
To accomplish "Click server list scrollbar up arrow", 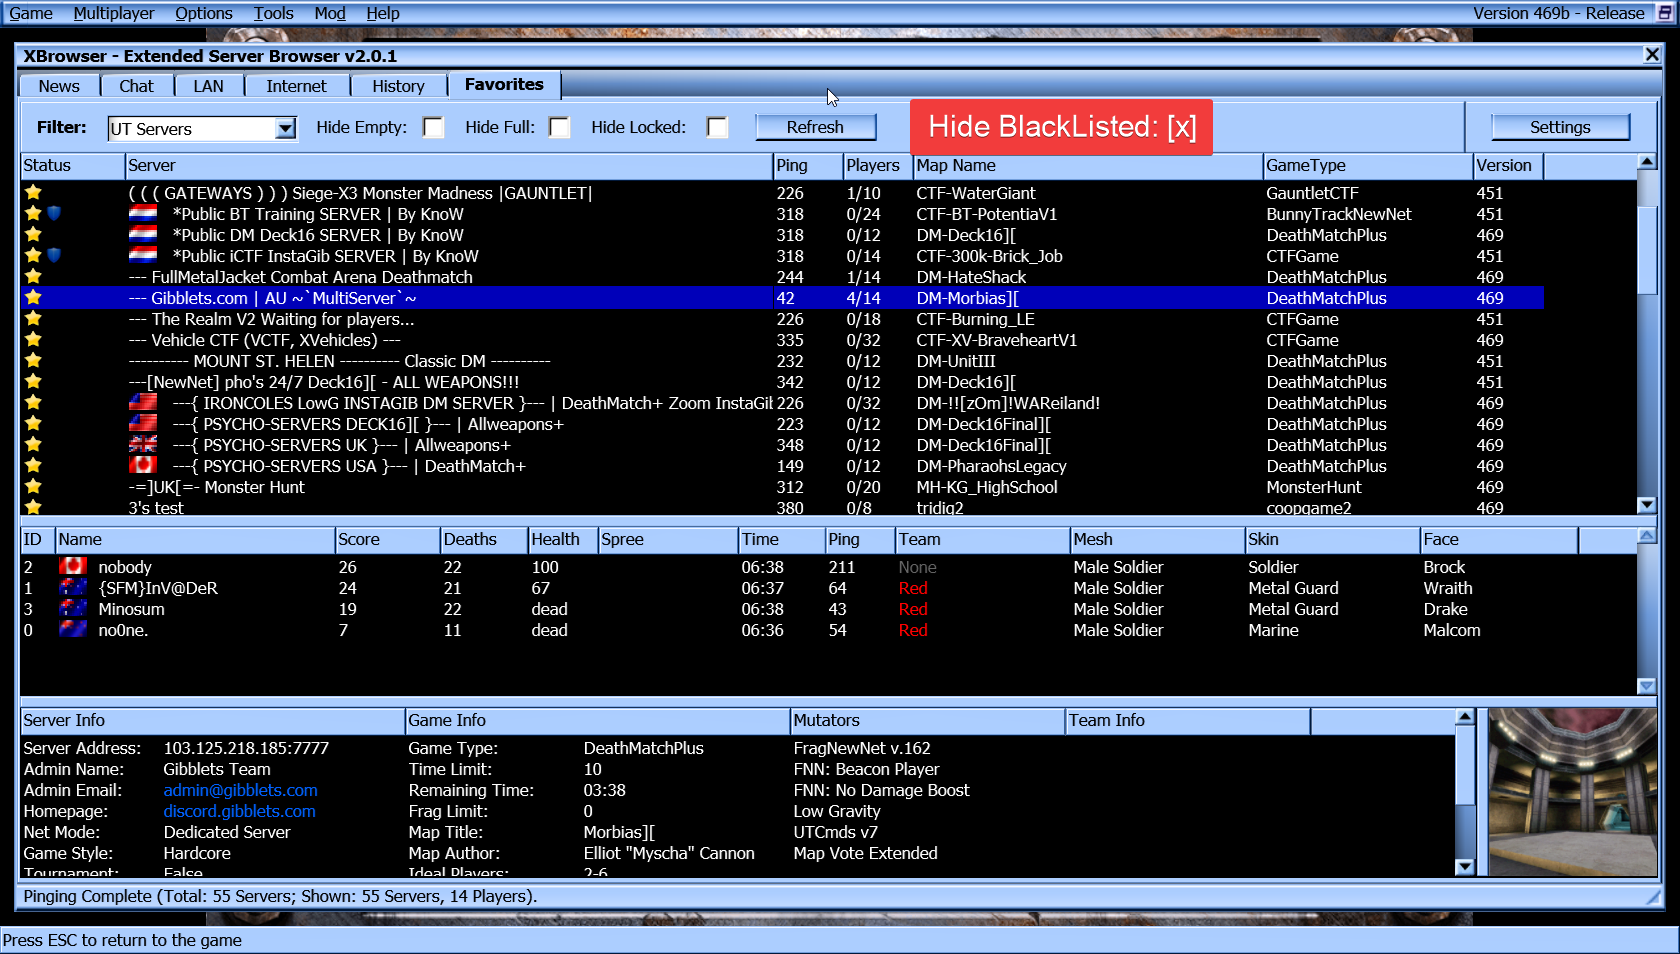I will [1647, 162].
